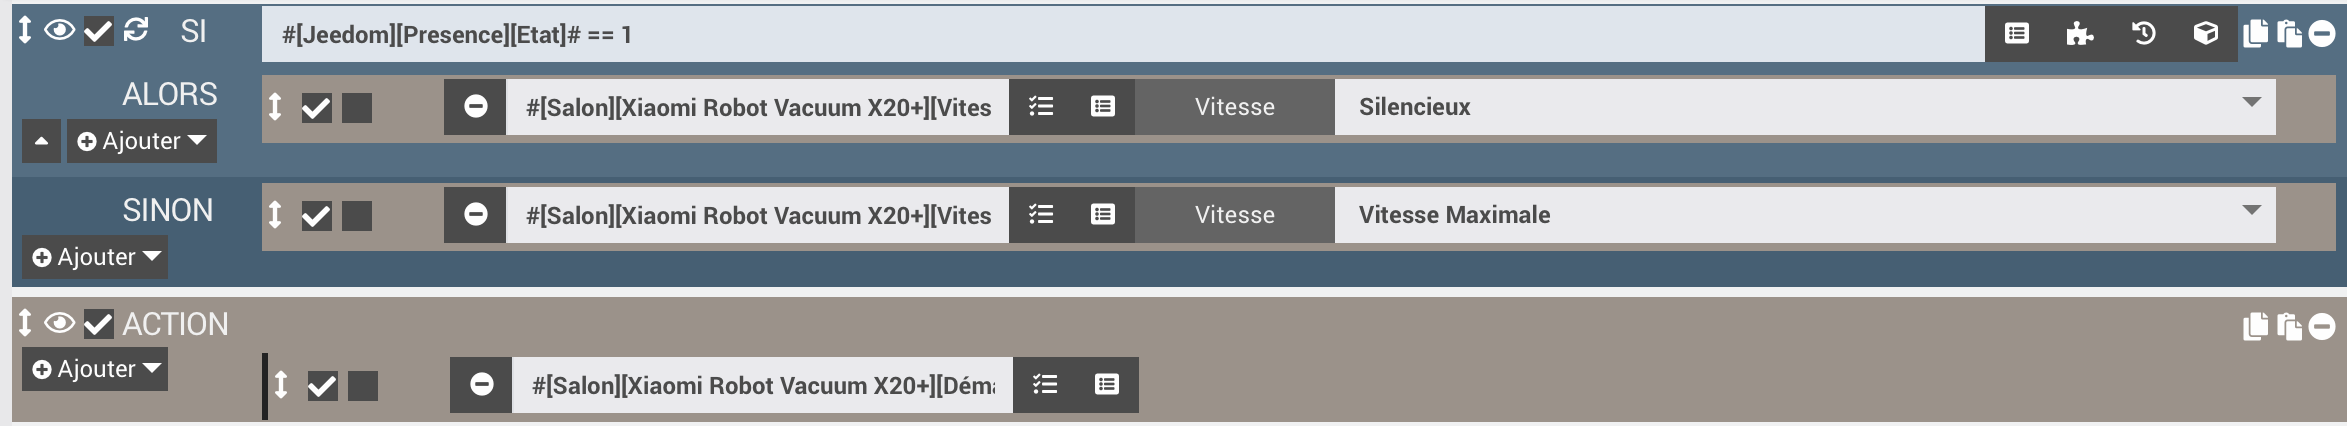Viewport: 2347px width, 426px height.
Task: Remove the SI block with its minus icon
Action: pyautogui.click(x=2322, y=34)
